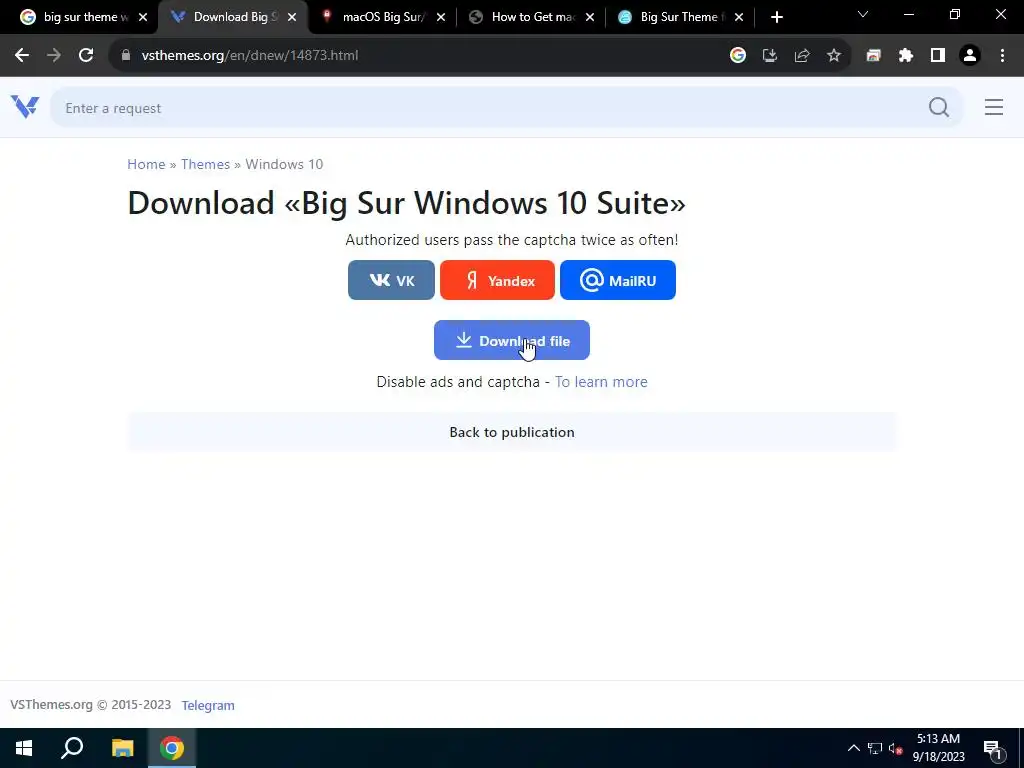Close the 'How to Get mac' tab

coord(590,18)
